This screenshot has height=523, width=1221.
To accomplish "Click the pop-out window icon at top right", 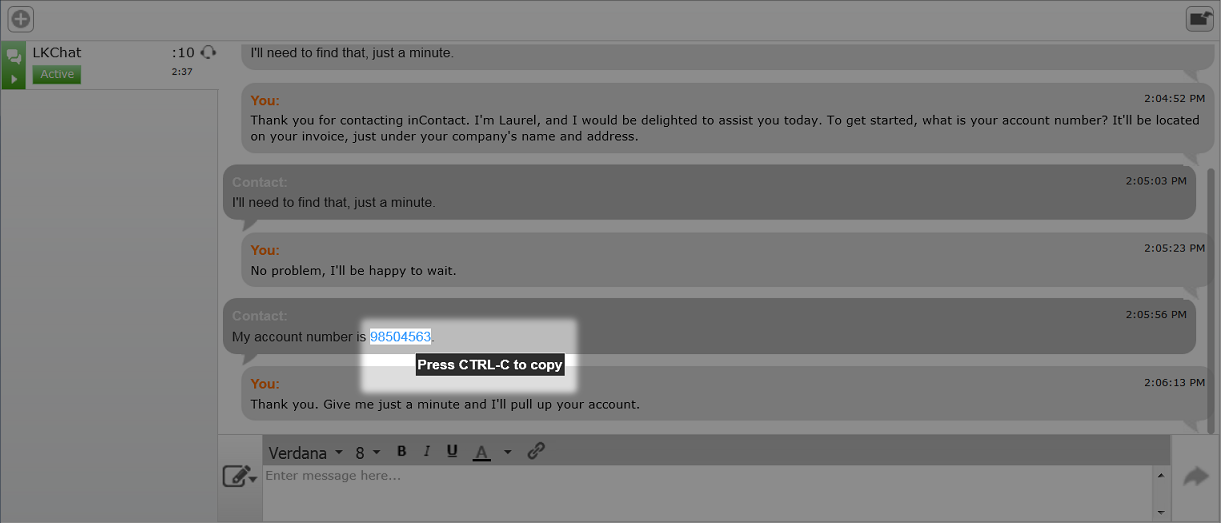I will pyautogui.click(x=1199, y=18).
